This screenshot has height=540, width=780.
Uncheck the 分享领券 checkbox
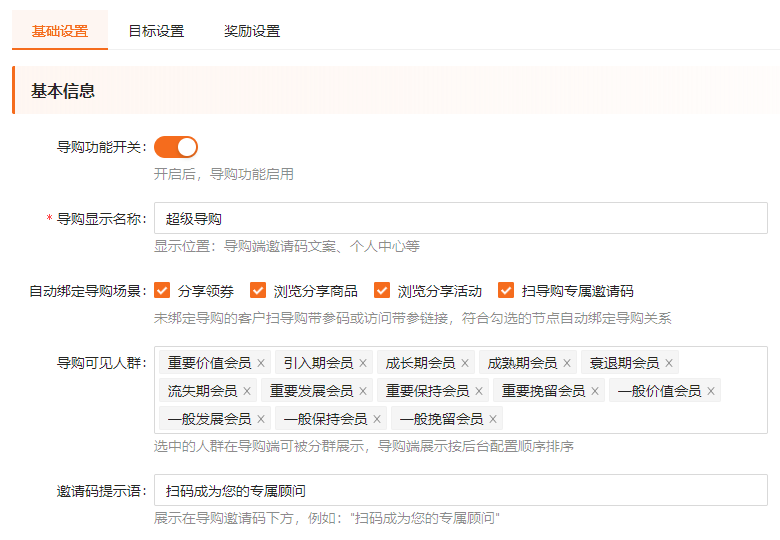click(162, 291)
